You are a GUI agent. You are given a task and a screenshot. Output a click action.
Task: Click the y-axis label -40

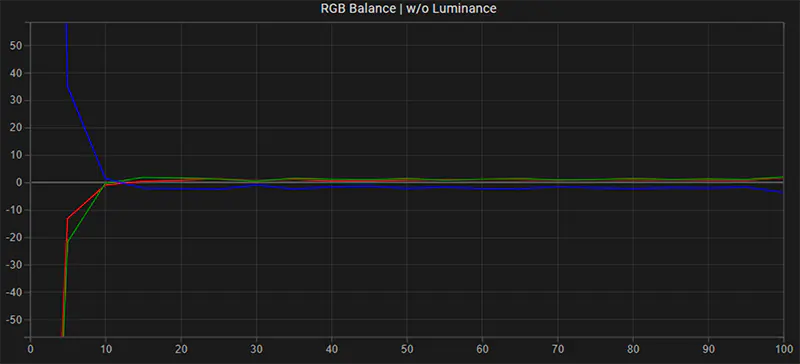pos(13,293)
